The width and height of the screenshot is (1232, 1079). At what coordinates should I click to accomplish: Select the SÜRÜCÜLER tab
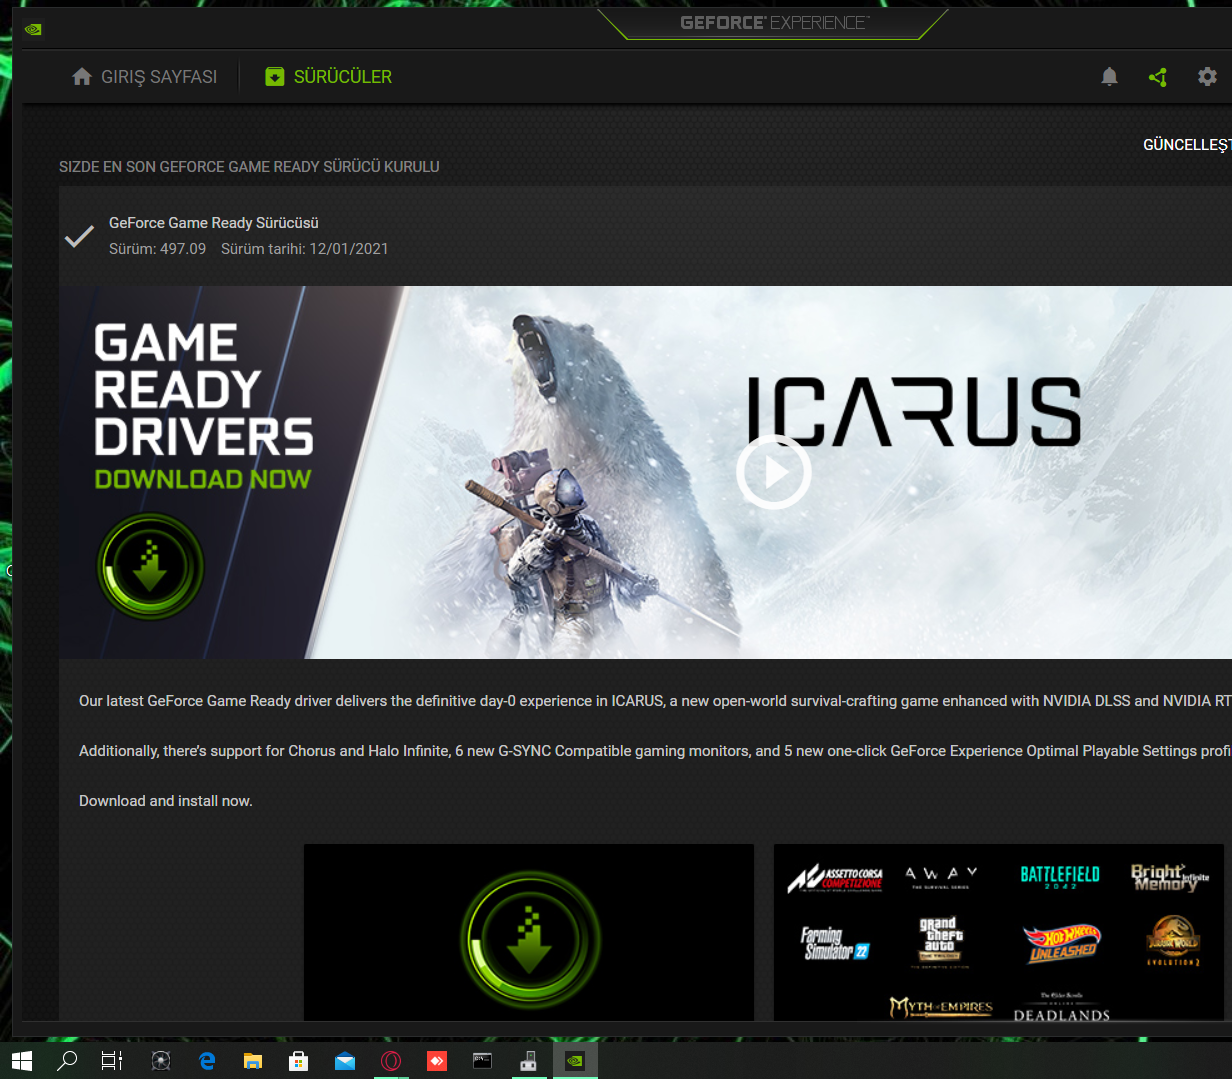pos(328,77)
